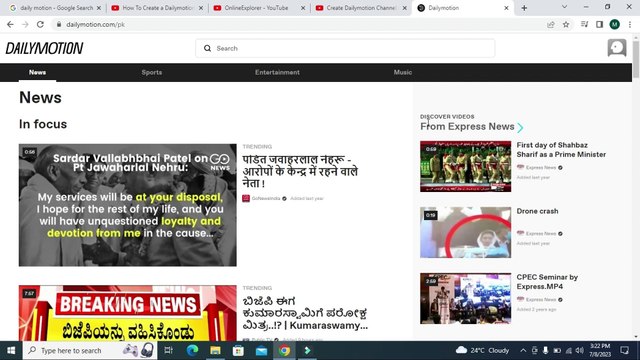Open the user profile avatar icon

pos(617,48)
